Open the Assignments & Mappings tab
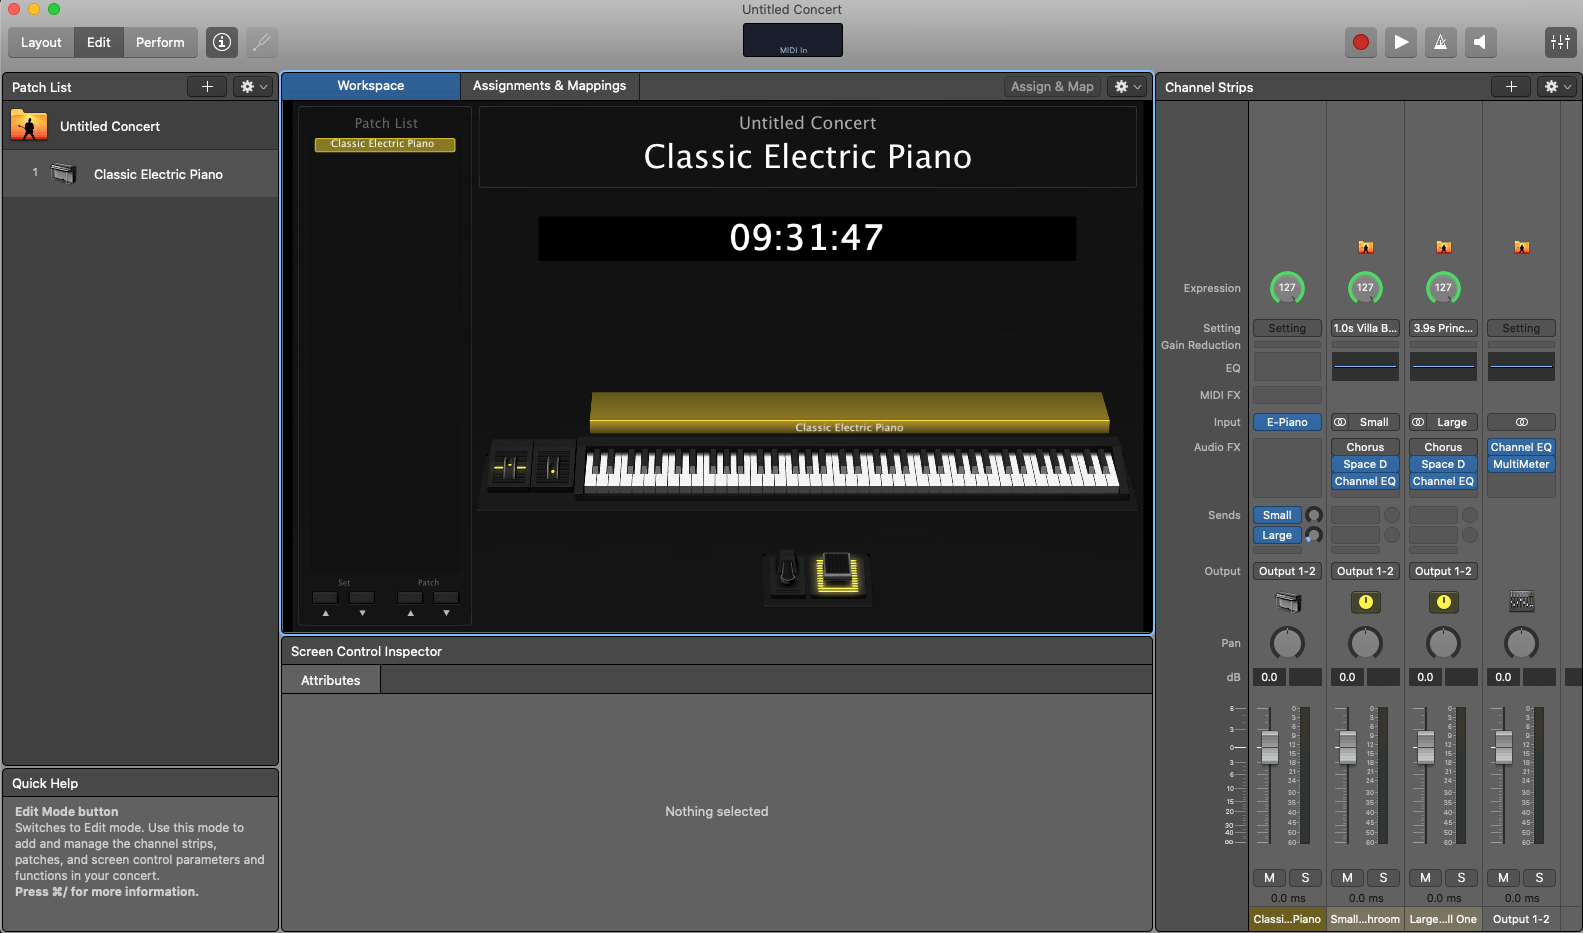This screenshot has width=1583, height=933. coord(550,86)
